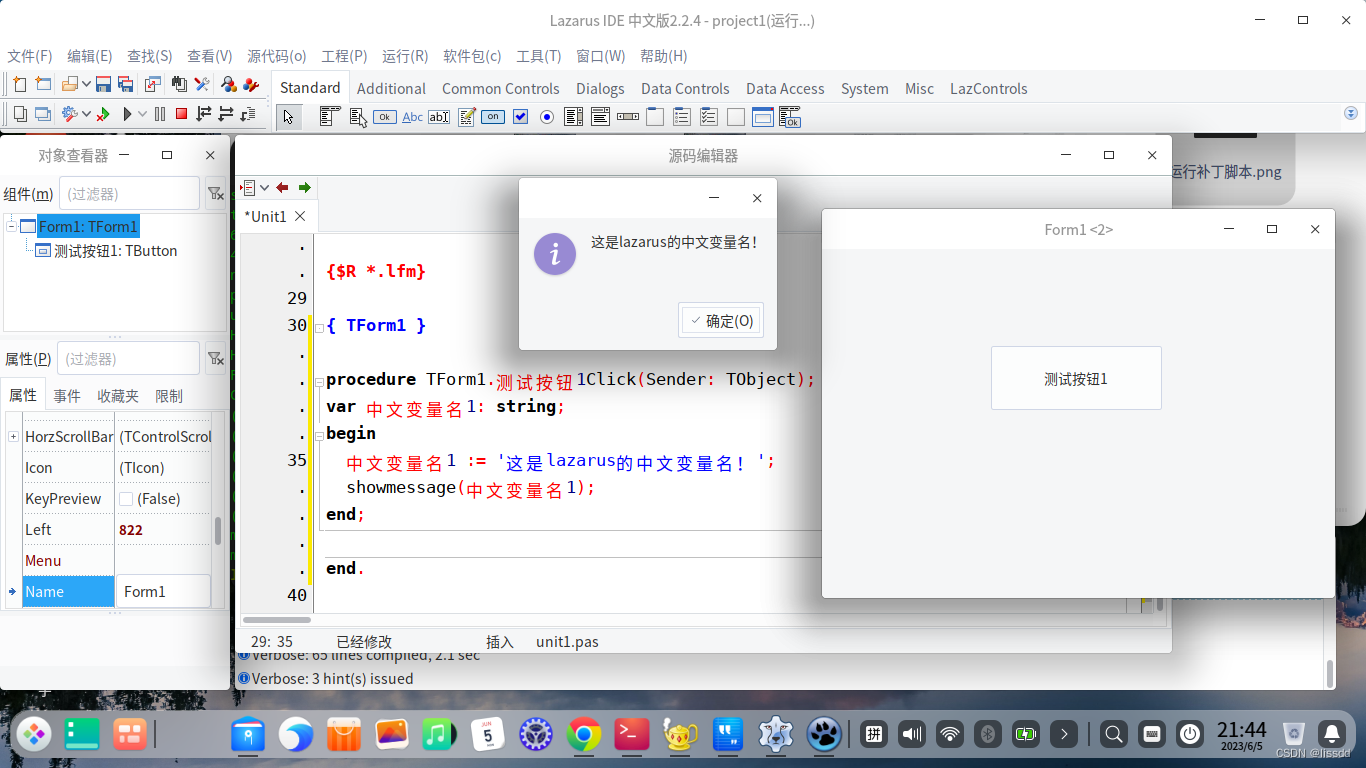This screenshot has height=768, width=1366.
Task: Click the New Unit toolbar icon
Action: point(20,85)
